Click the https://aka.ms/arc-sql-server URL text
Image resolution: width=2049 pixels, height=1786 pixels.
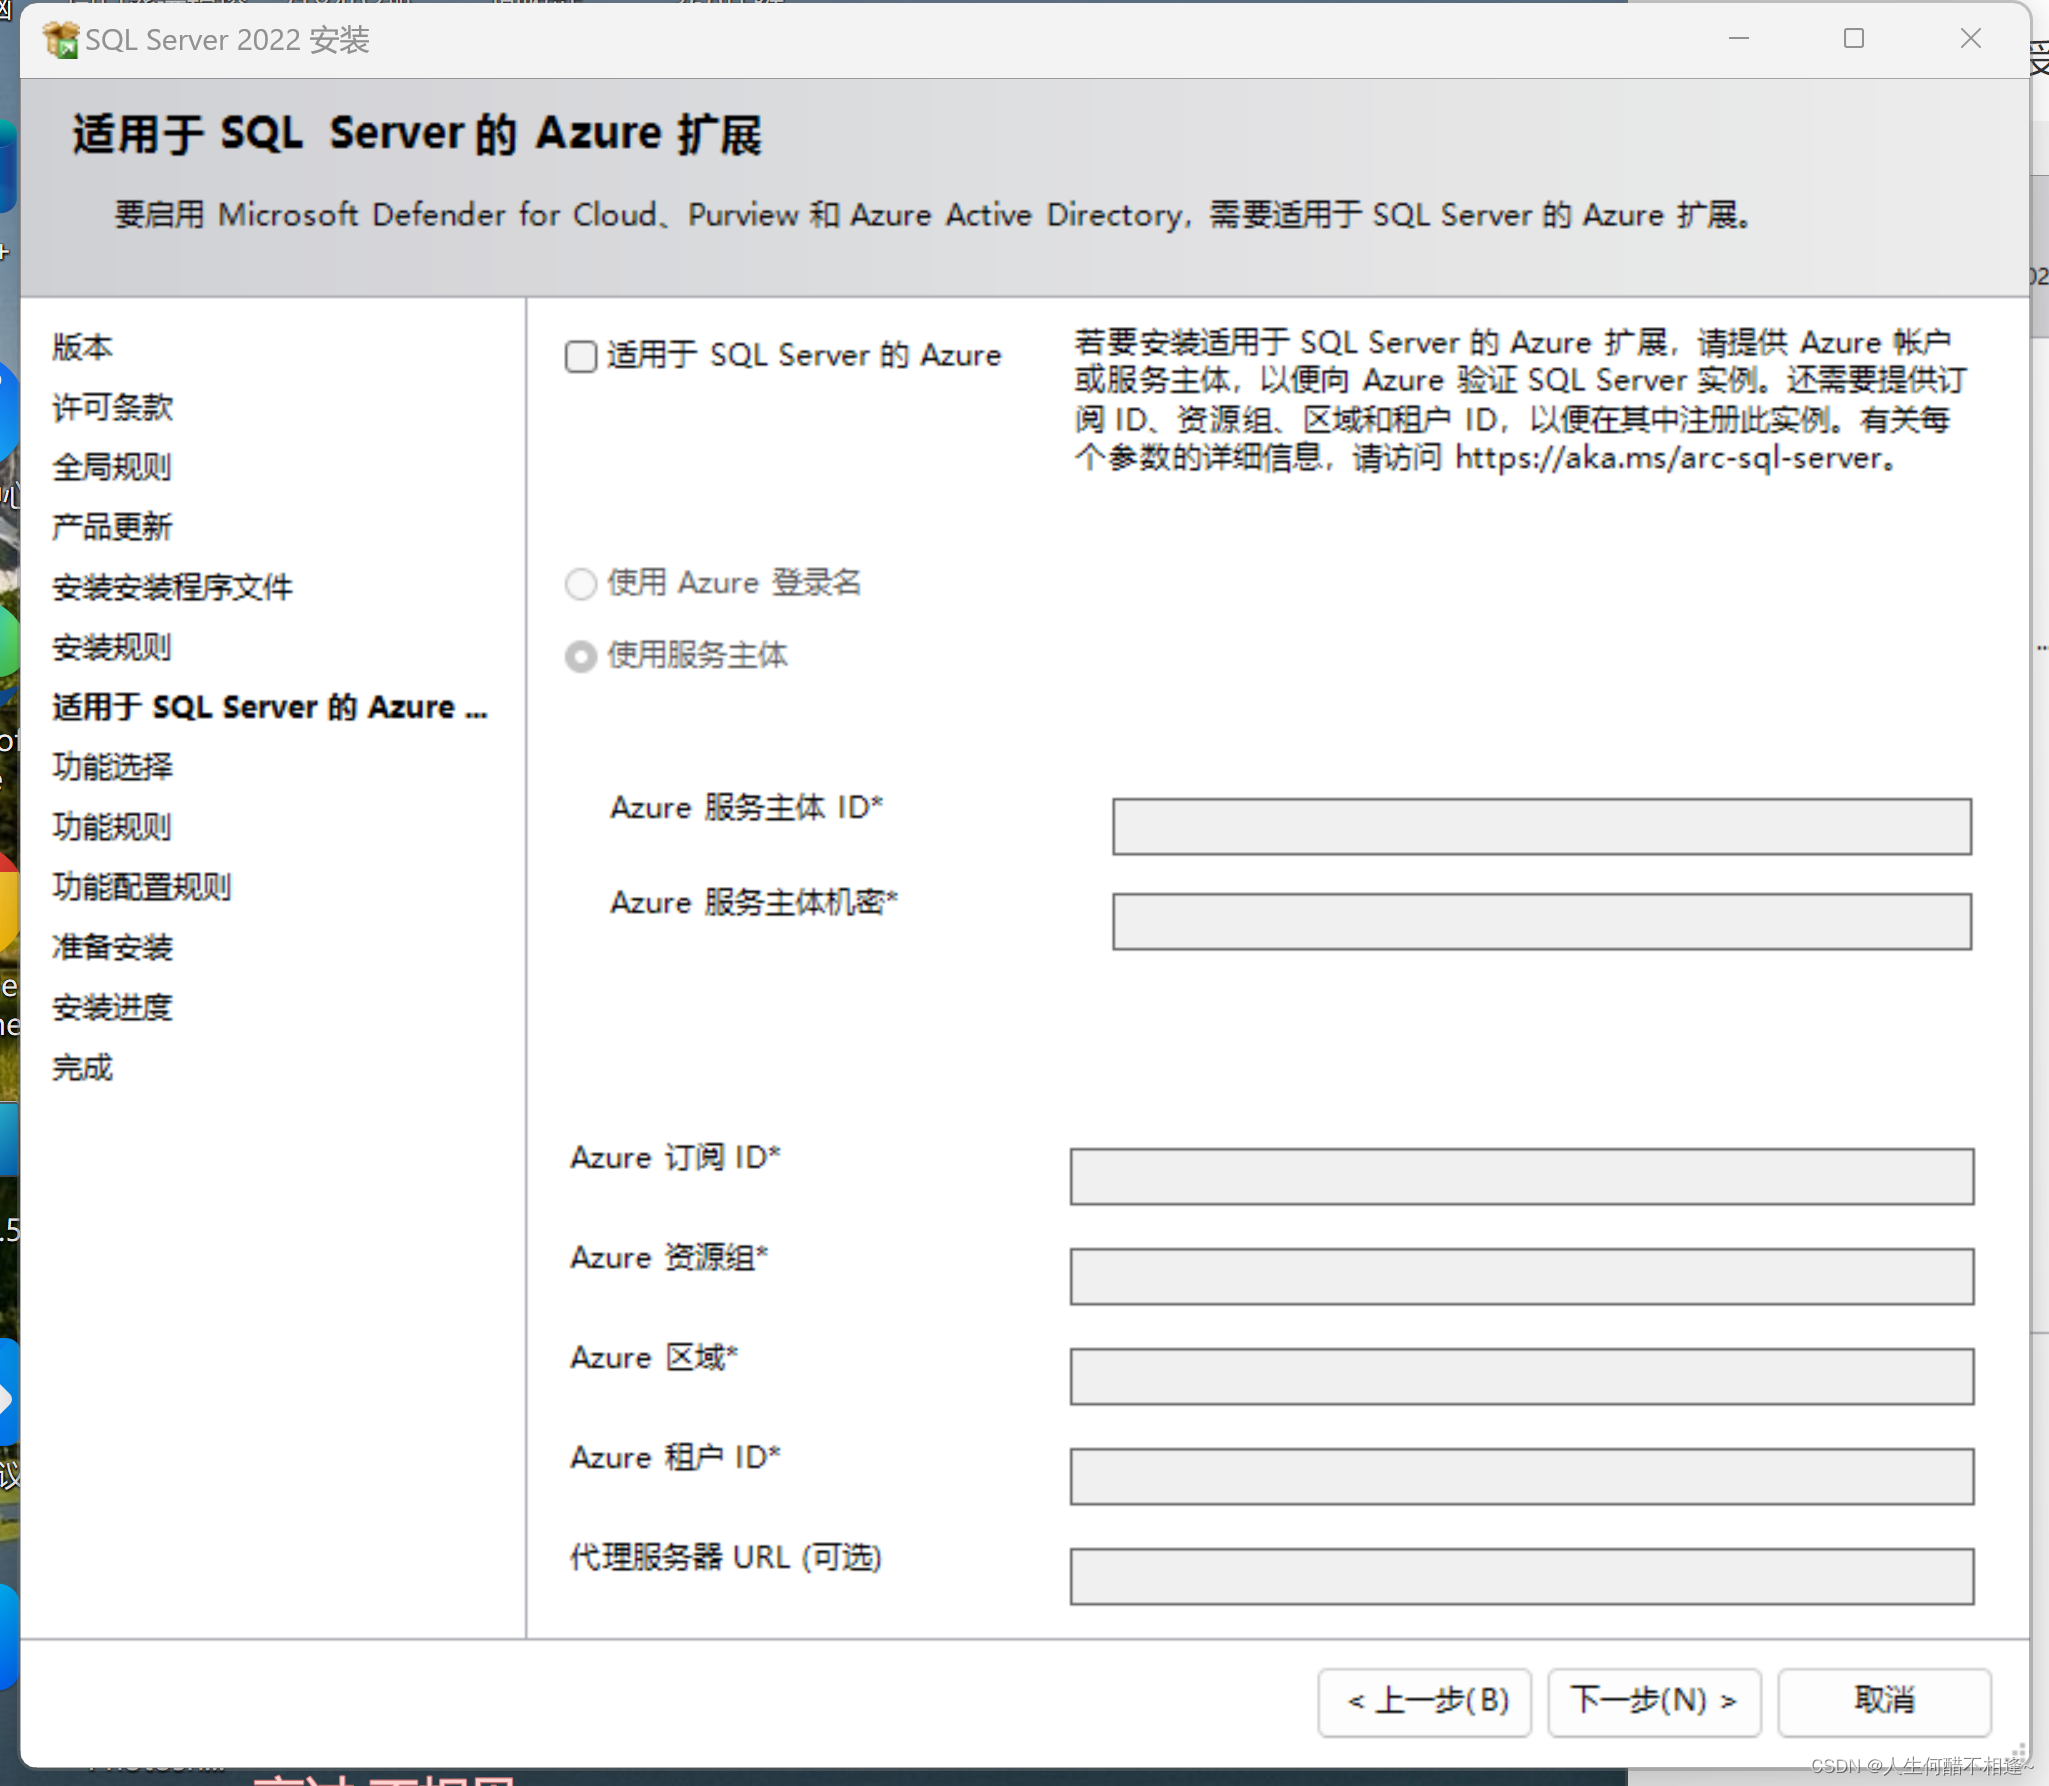click(x=1669, y=458)
